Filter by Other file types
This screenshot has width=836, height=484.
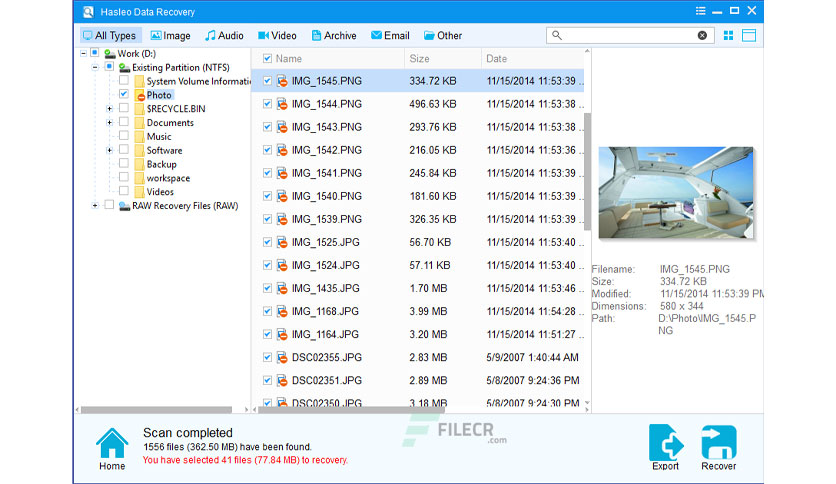point(443,36)
